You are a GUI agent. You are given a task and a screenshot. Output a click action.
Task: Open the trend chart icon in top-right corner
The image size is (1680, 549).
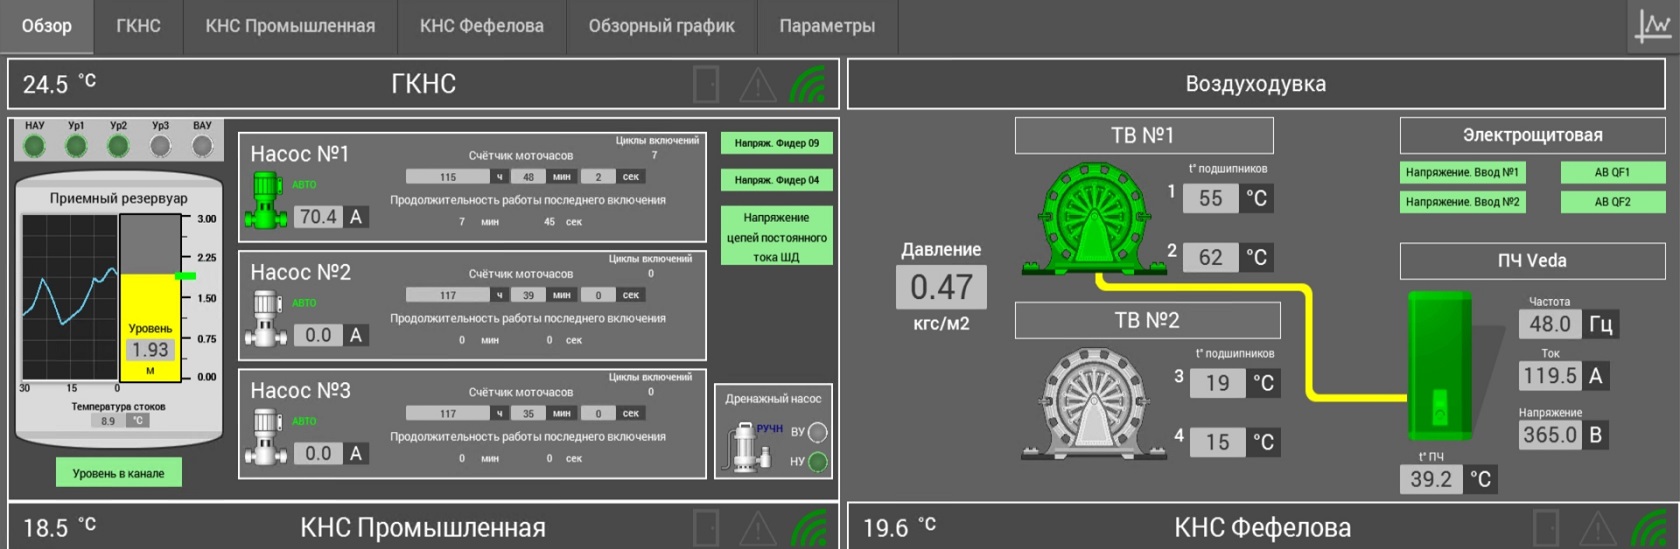(x=1653, y=25)
